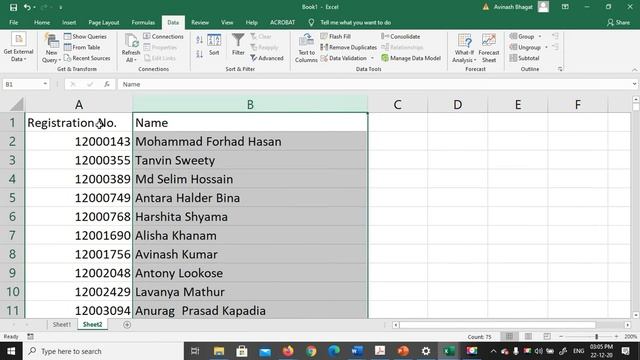Open the Sort dialog

(x=214, y=45)
